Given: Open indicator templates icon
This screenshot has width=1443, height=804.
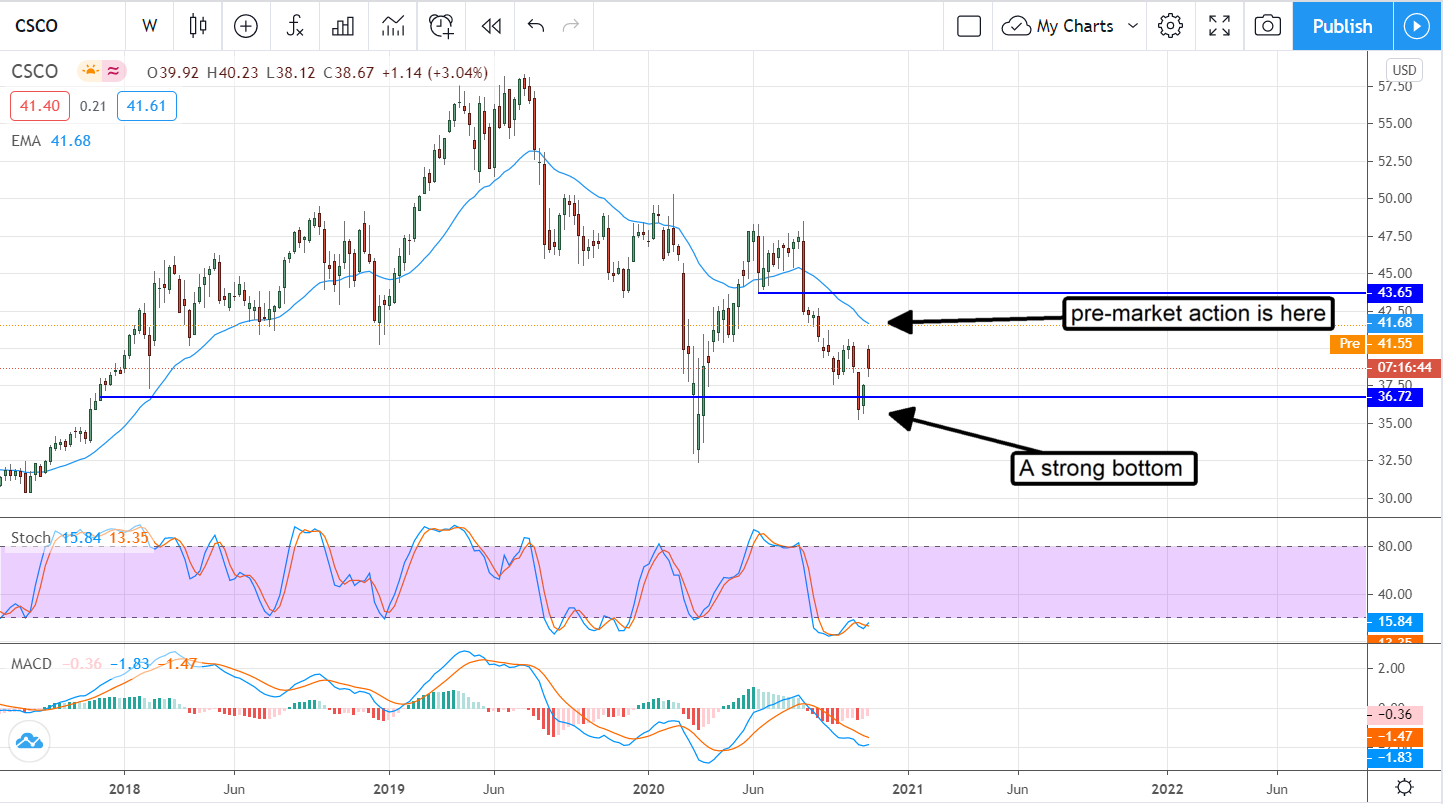Looking at the screenshot, I should point(392,26).
